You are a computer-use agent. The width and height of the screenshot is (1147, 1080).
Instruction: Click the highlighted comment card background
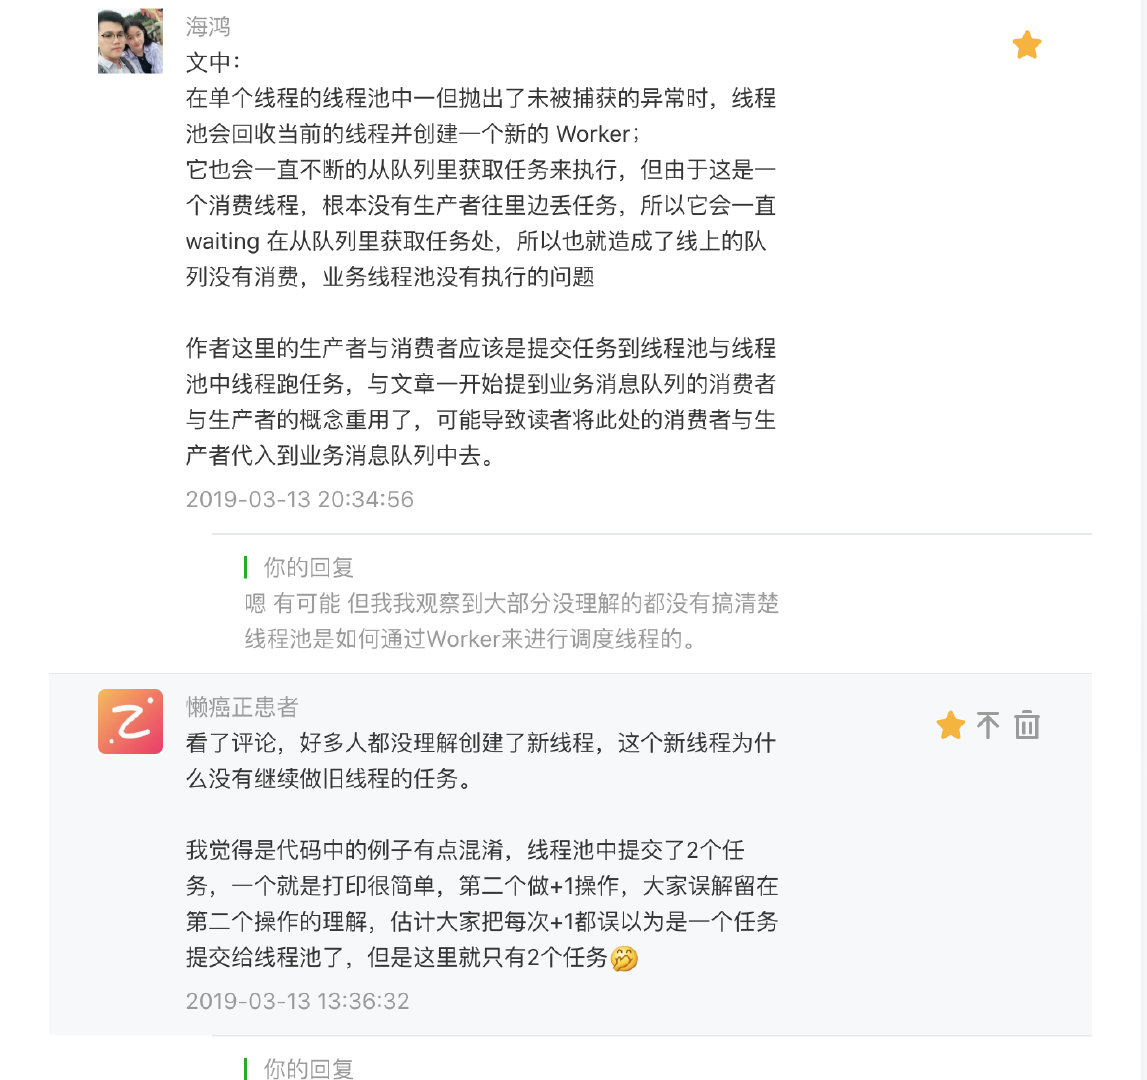click(571, 854)
